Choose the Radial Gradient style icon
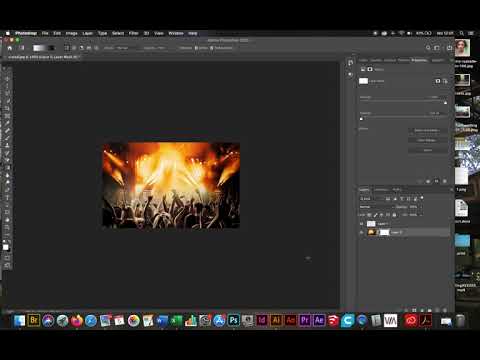Screen dimensions: 480x360 (x=74, y=48)
